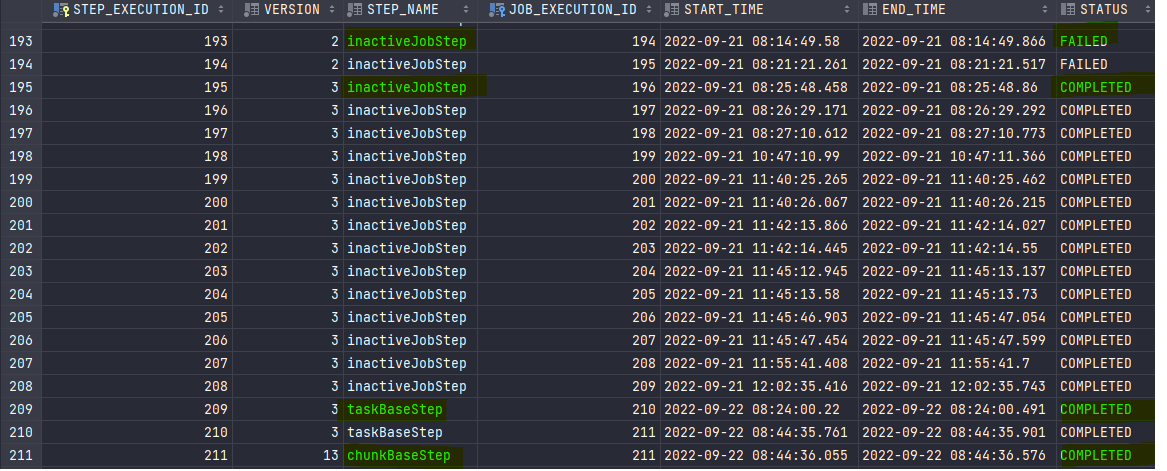This screenshot has width=1167, height=471.
Task: Click end time 2022-09-21 08:26:29.292
Action: point(953,110)
